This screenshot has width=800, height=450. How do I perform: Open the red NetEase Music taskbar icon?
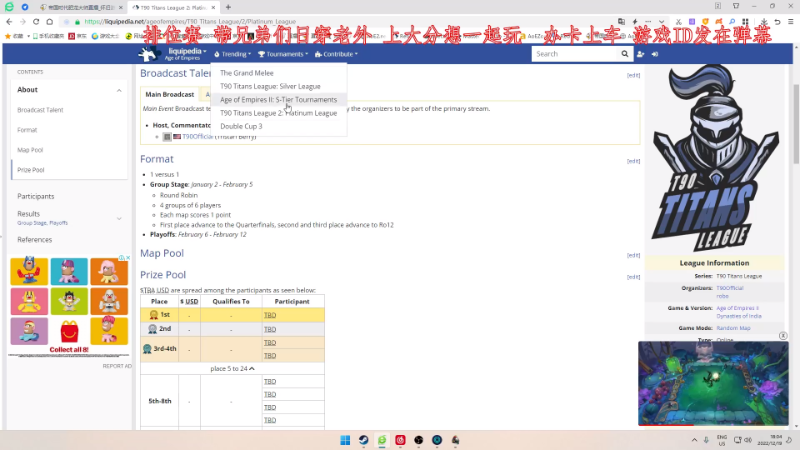400,440
